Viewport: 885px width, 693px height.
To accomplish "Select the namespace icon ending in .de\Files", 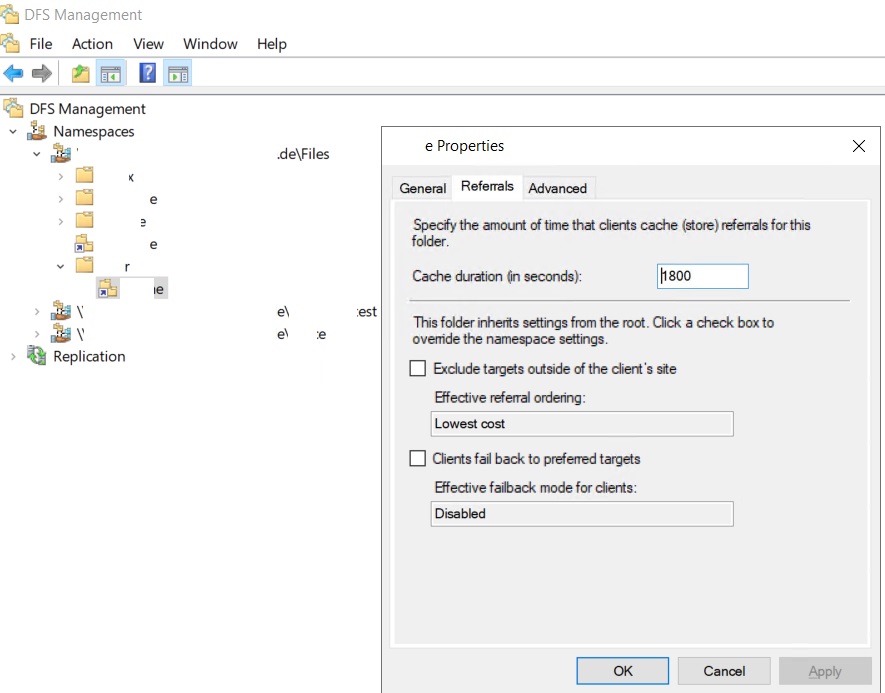I will [62, 153].
